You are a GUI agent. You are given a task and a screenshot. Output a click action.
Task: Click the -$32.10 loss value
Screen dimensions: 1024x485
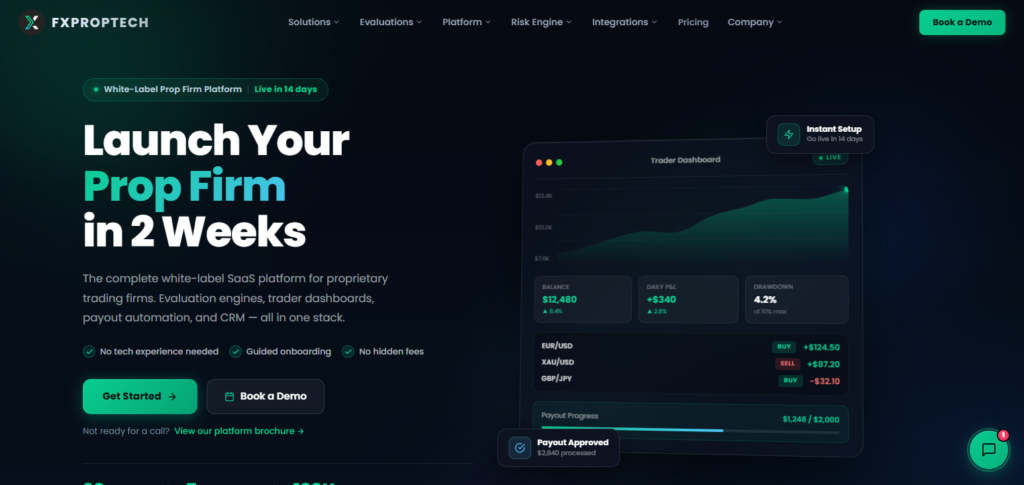(825, 381)
